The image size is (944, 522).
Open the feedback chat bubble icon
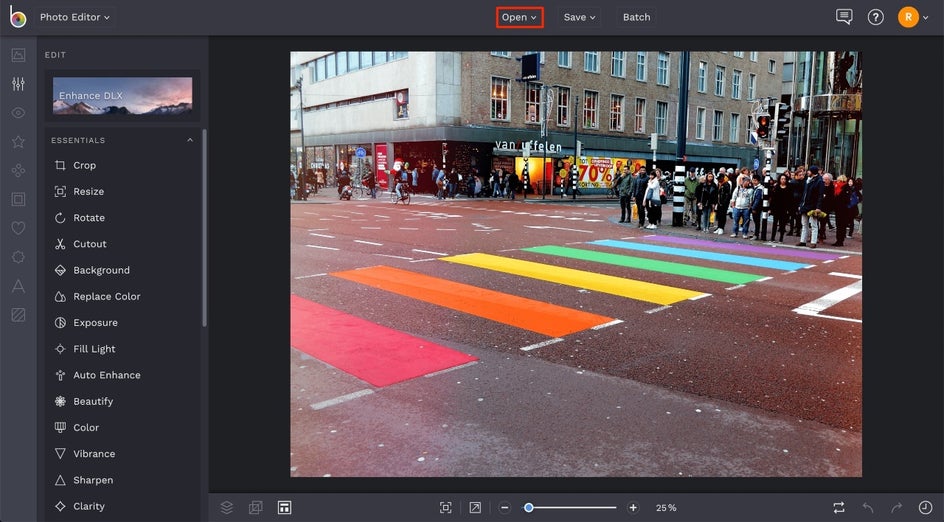[844, 17]
